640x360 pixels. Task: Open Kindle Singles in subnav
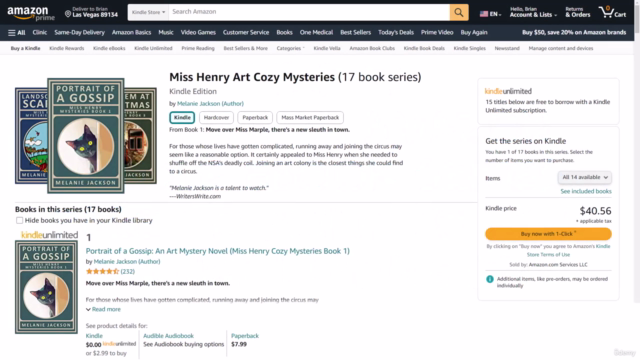pos(469,48)
